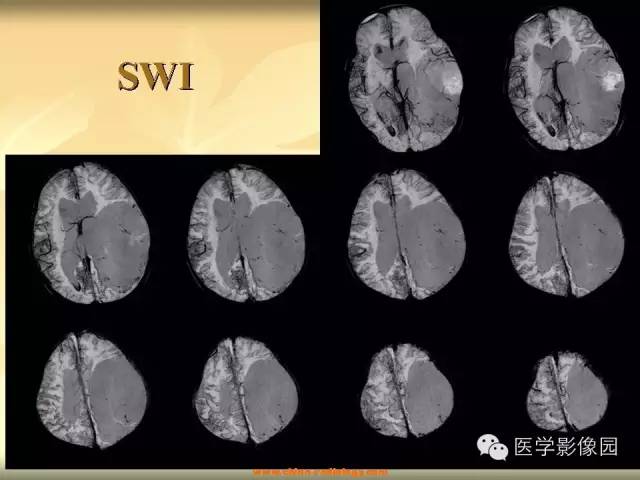Pick the second MRI slice in the bottom row
Screen dimensions: 640x480
(x=247, y=390)
